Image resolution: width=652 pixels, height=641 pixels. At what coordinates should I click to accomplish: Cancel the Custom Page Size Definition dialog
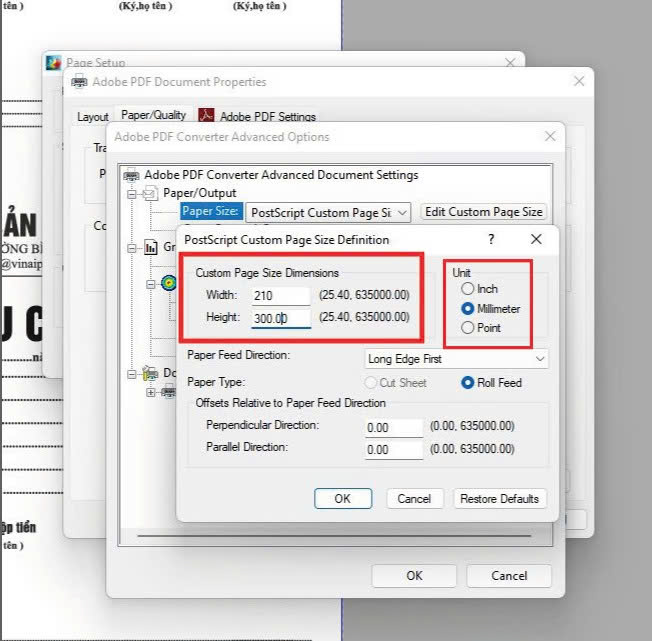point(414,498)
